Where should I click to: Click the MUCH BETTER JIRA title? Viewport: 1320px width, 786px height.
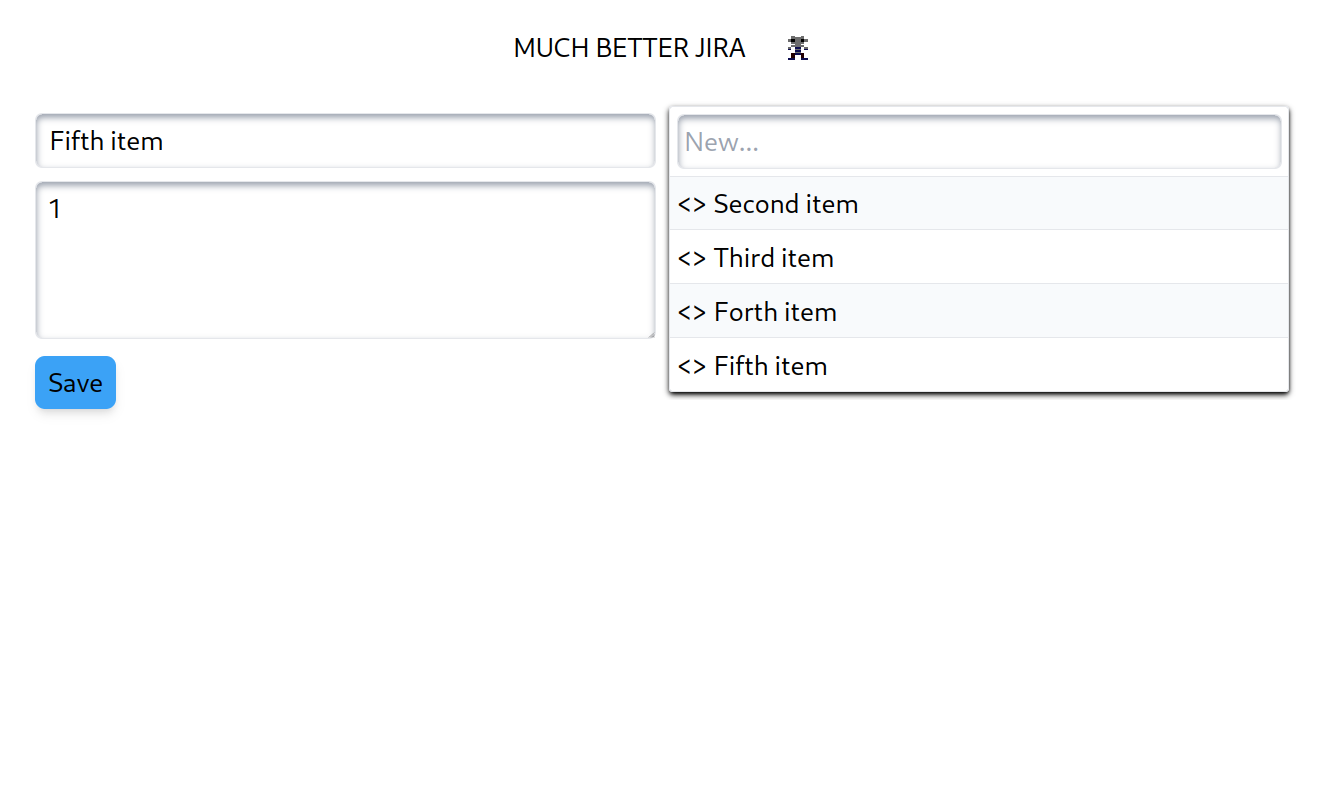629,48
